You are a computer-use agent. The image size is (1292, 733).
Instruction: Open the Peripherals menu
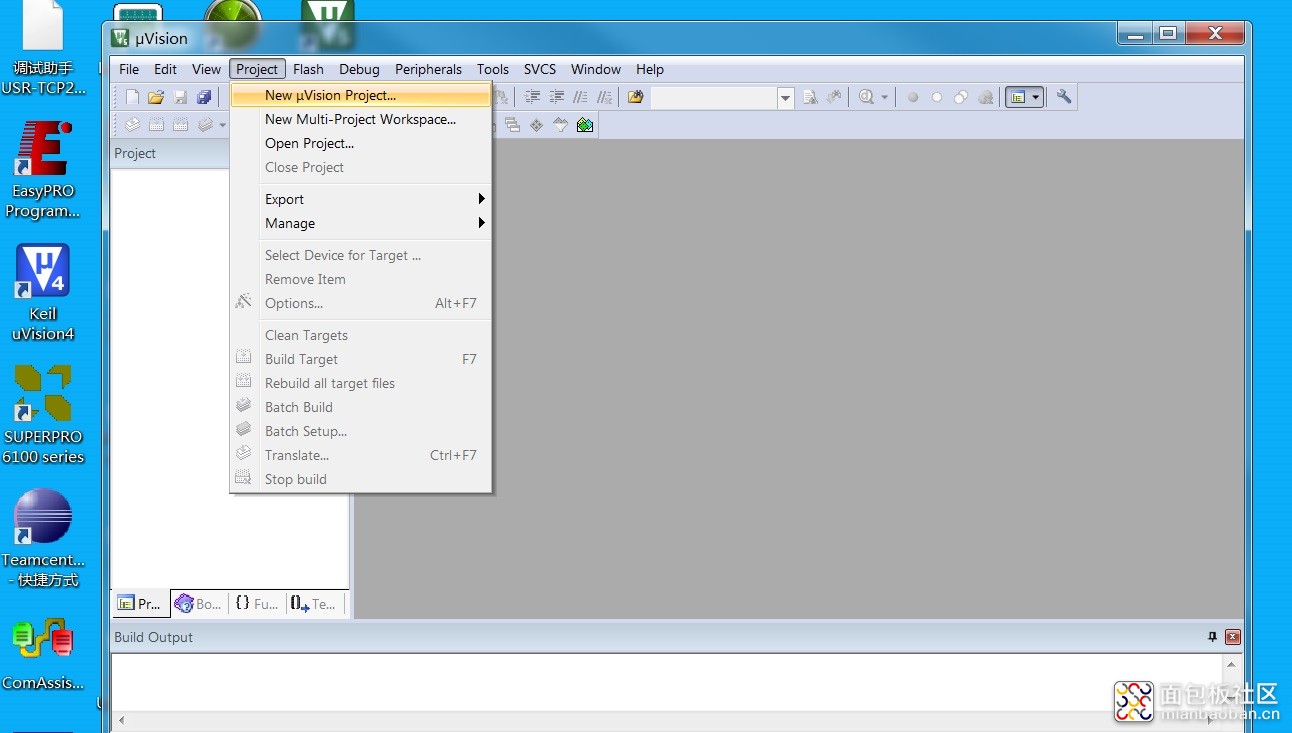(x=428, y=69)
